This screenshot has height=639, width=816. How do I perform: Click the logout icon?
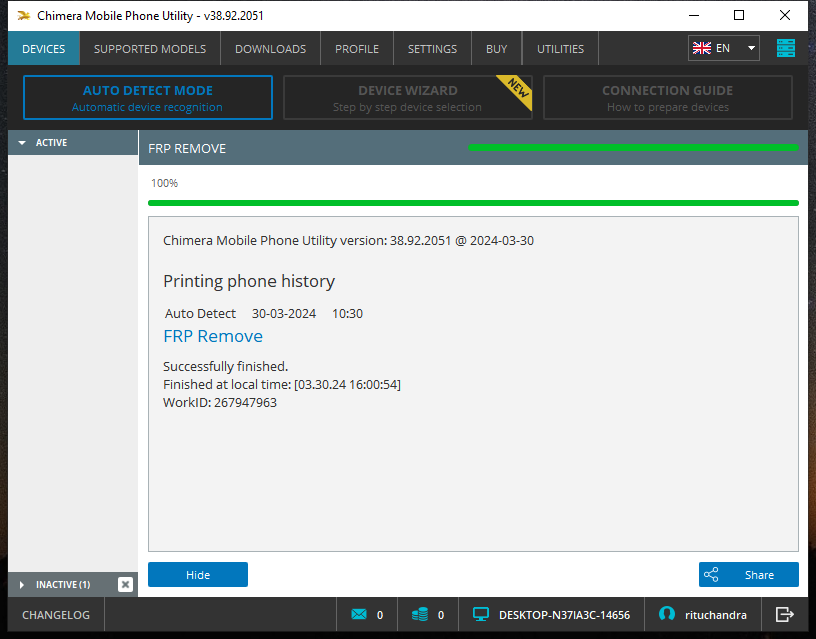point(784,615)
